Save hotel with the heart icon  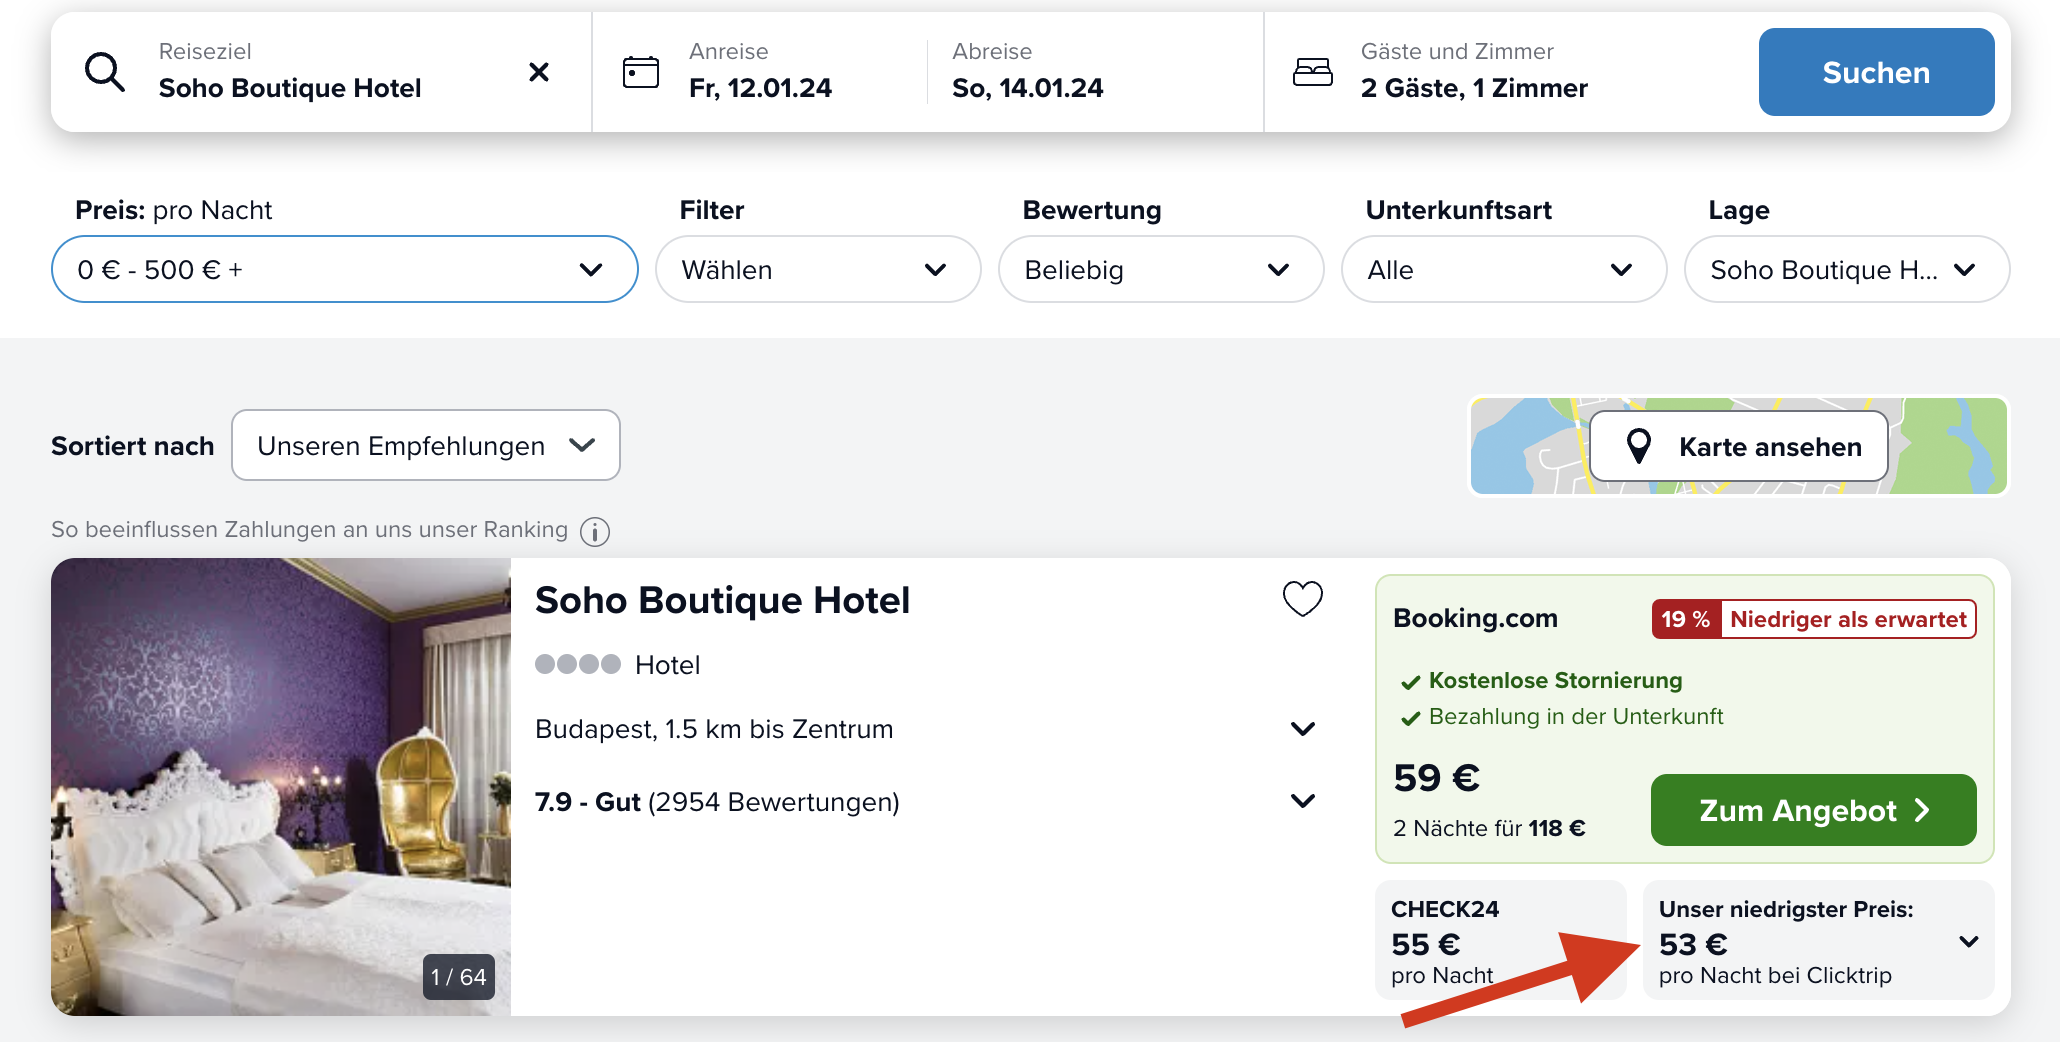1302,599
